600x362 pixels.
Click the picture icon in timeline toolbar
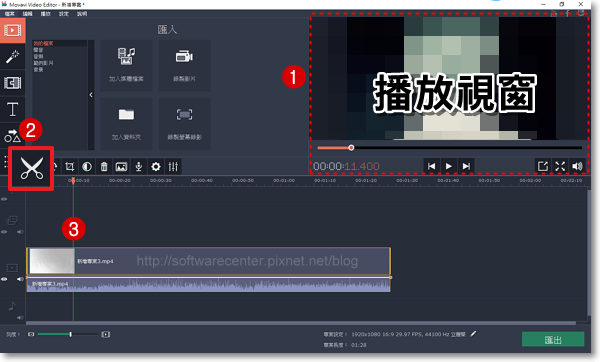(x=121, y=166)
